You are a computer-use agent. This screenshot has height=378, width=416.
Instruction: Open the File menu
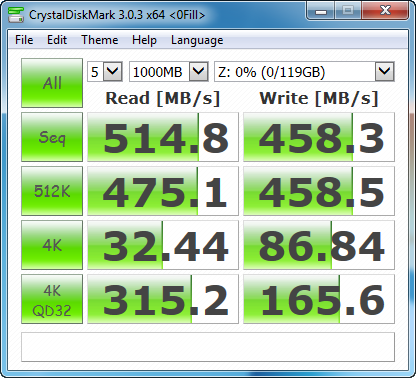tap(24, 40)
